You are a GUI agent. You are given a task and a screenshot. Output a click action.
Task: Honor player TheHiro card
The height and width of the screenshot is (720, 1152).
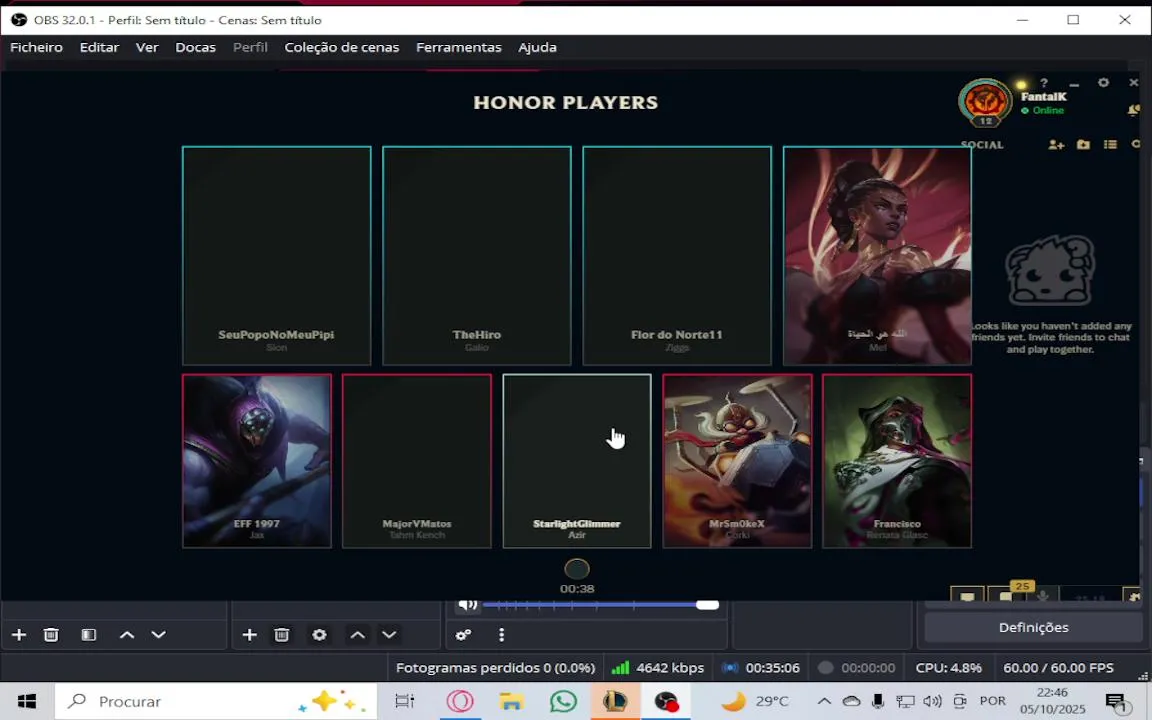tap(477, 256)
